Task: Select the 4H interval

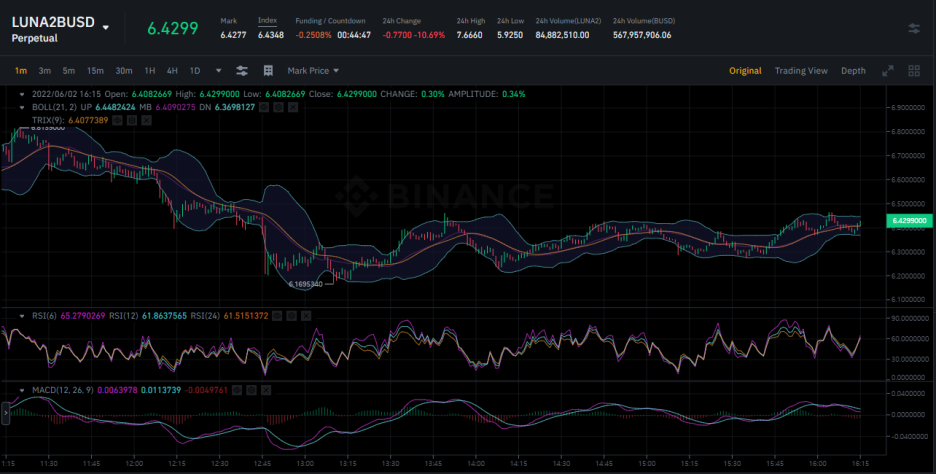Action: (x=172, y=70)
